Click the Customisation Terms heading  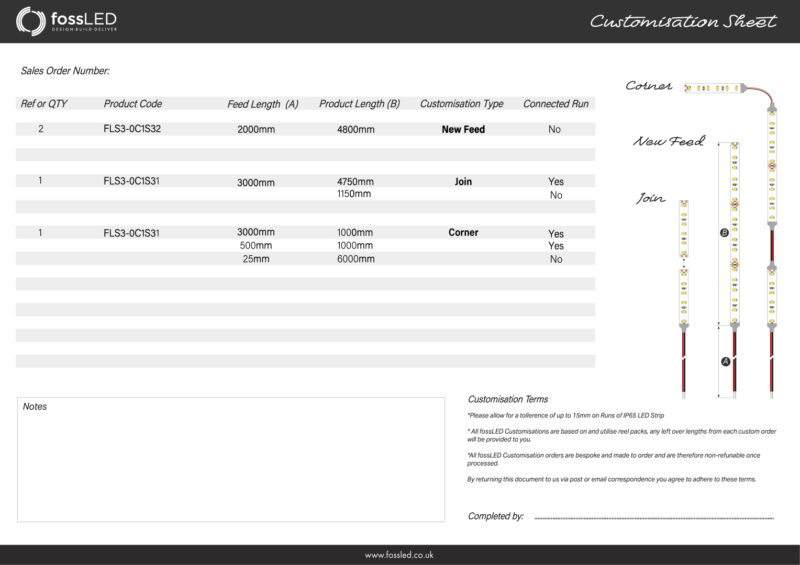tap(507, 399)
